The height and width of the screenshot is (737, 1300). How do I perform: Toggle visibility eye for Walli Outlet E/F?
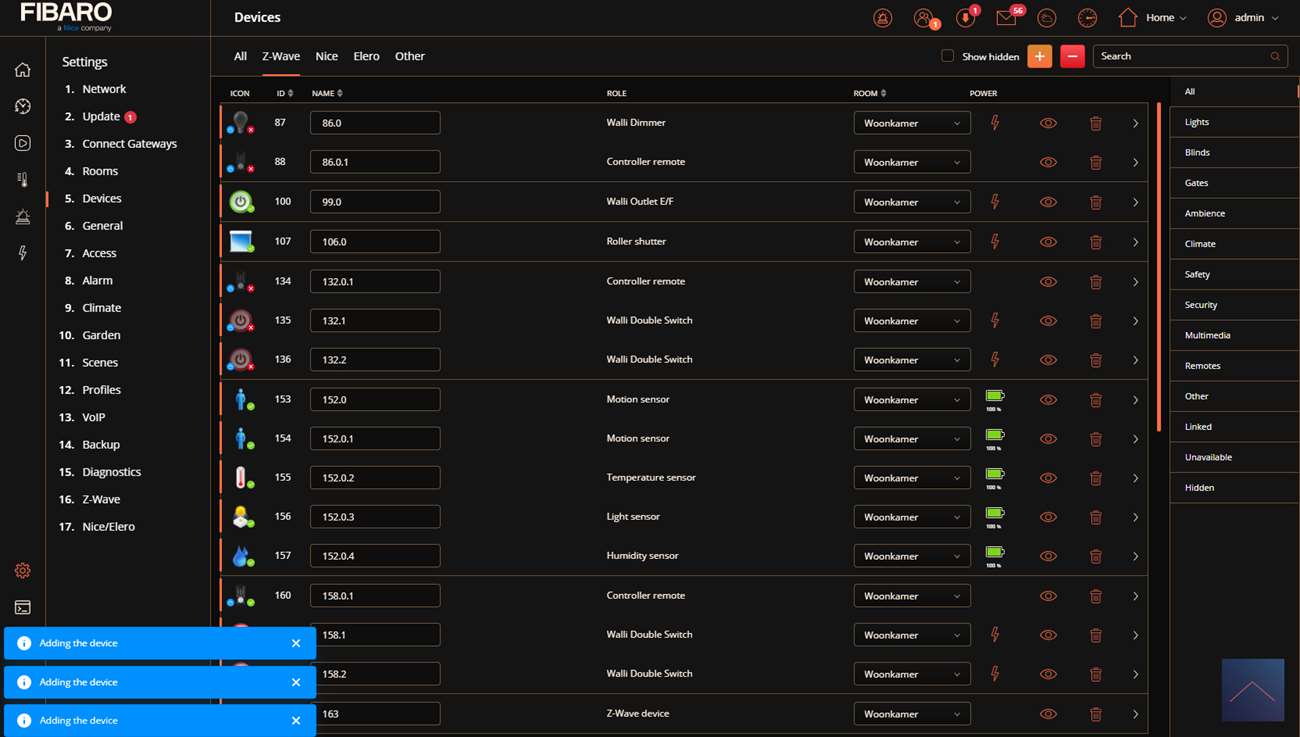[x=1048, y=202]
